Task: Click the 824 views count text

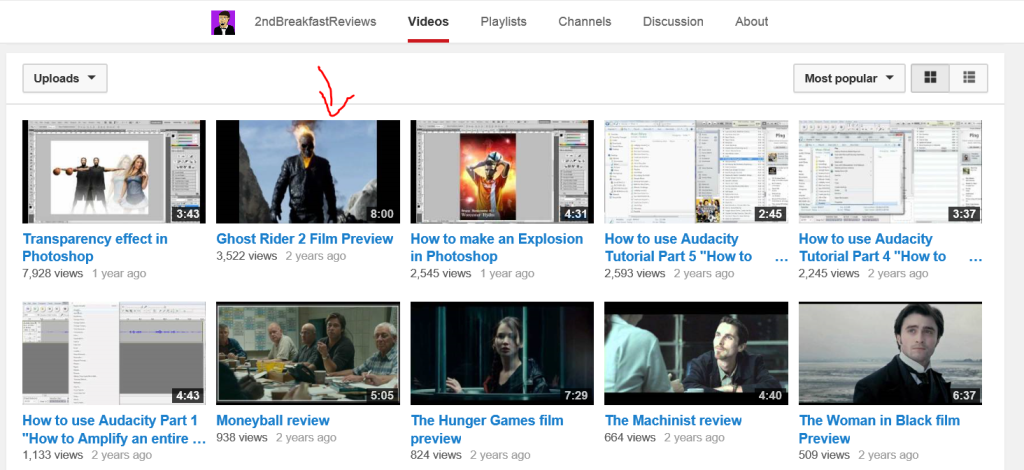Action: (436, 455)
